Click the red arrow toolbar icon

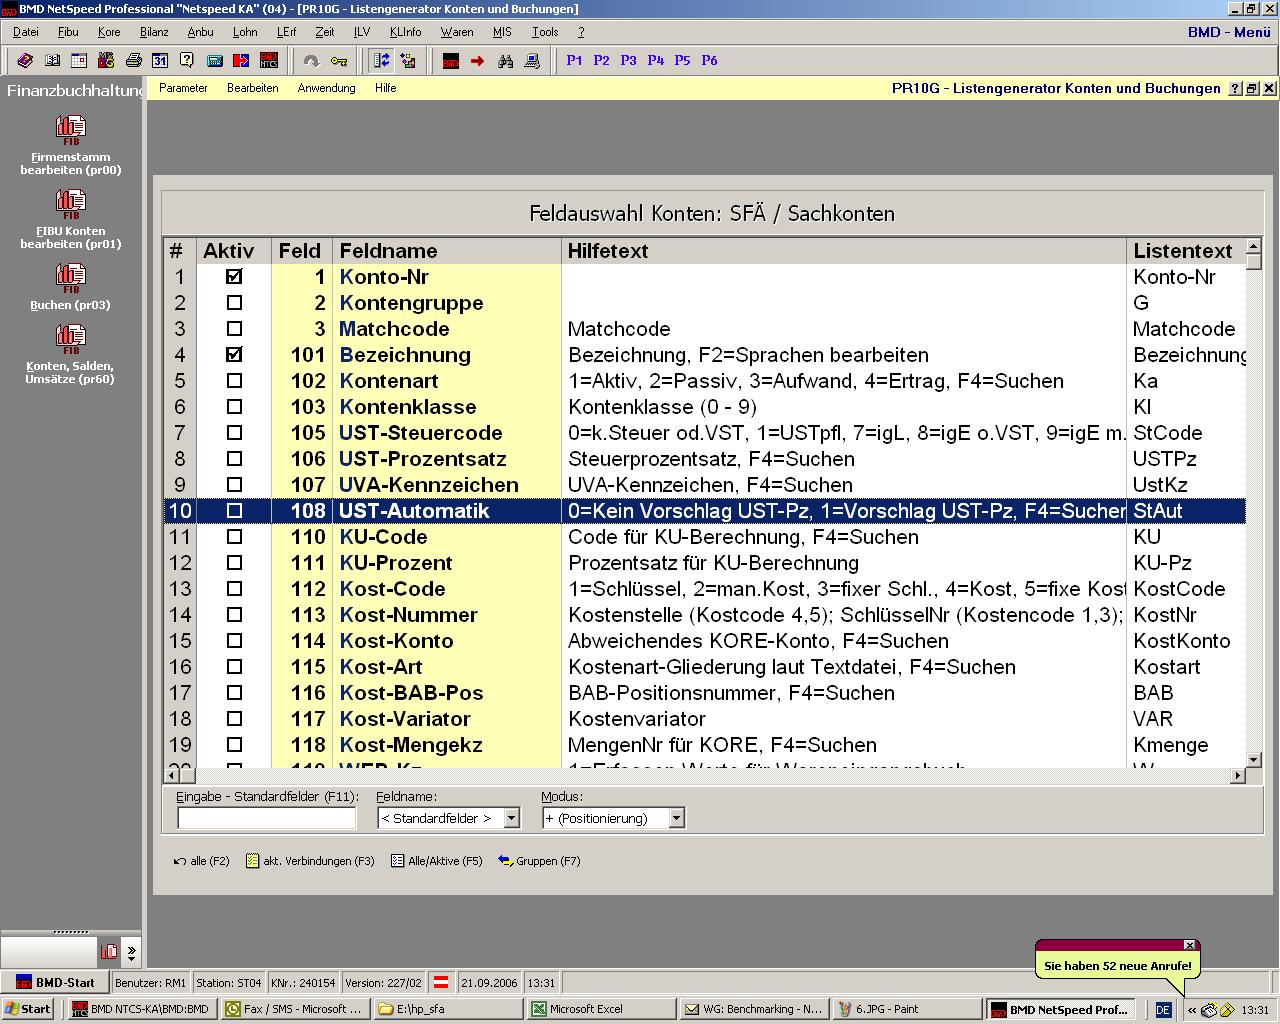pyautogui.click(x=477, y=61)
